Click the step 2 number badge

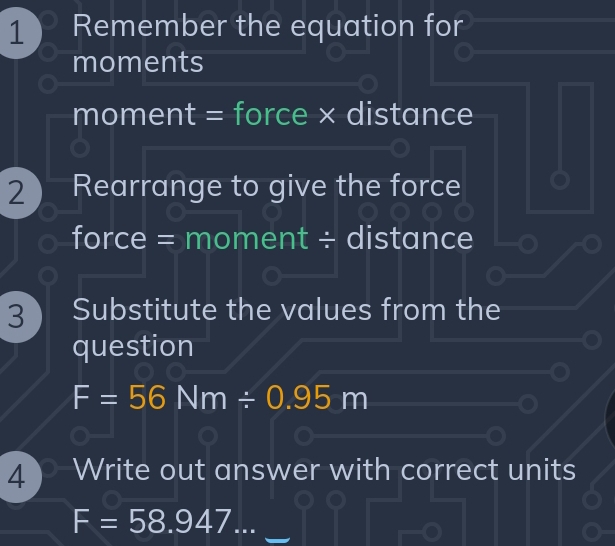(x=16, y=194)
